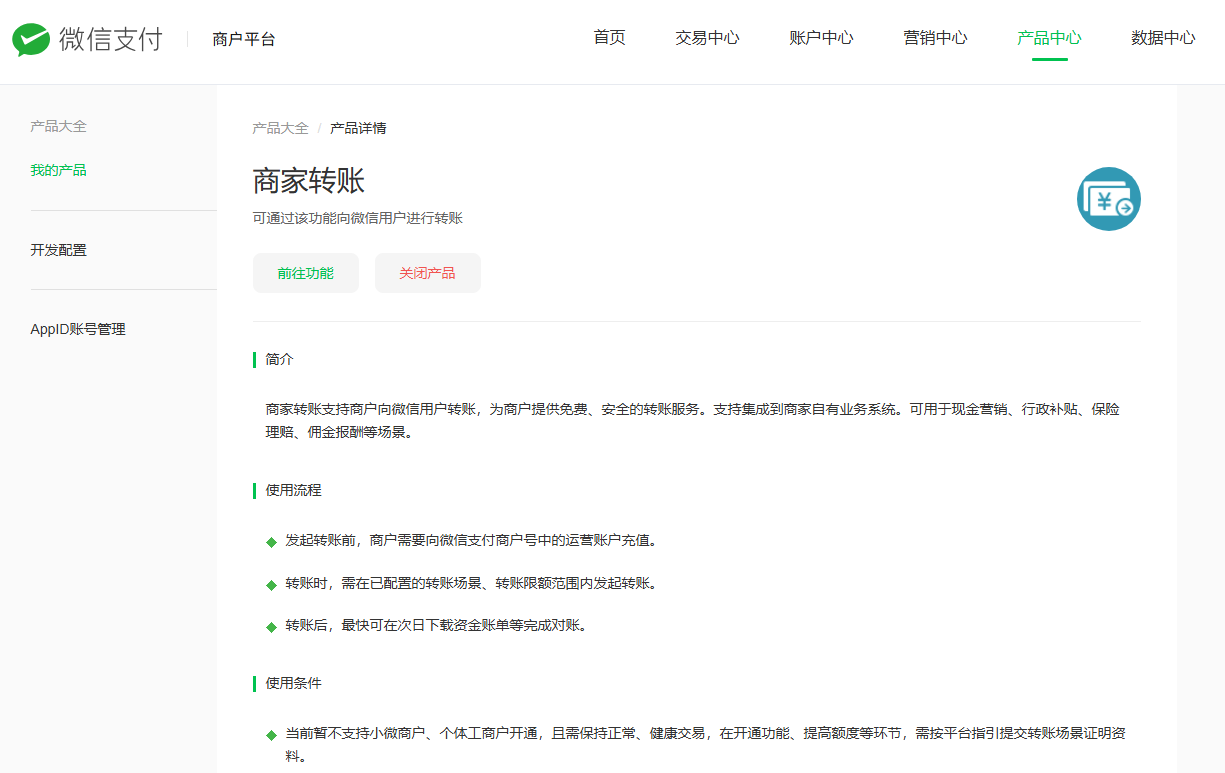Viewport: 1225px width, 773px height.
Task: Open the 账户中心 navigation item
Action: tap(821, 38)
